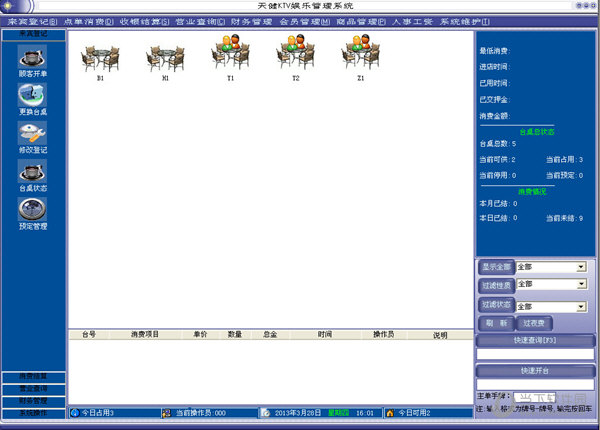
Task: Click the 刷新 button
Action: [x=496, y=323]
